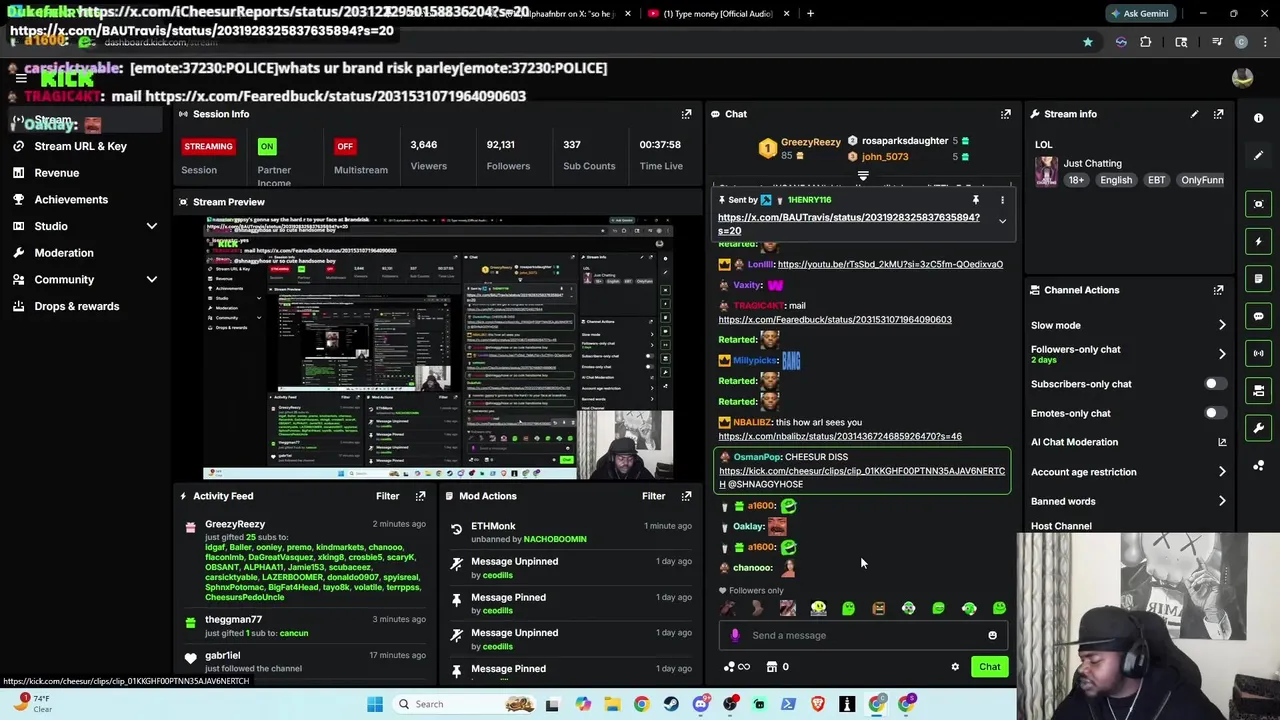1280x720 pixels.
Task: Open the hamburger sidebar menu
Action: coord(21,78)
